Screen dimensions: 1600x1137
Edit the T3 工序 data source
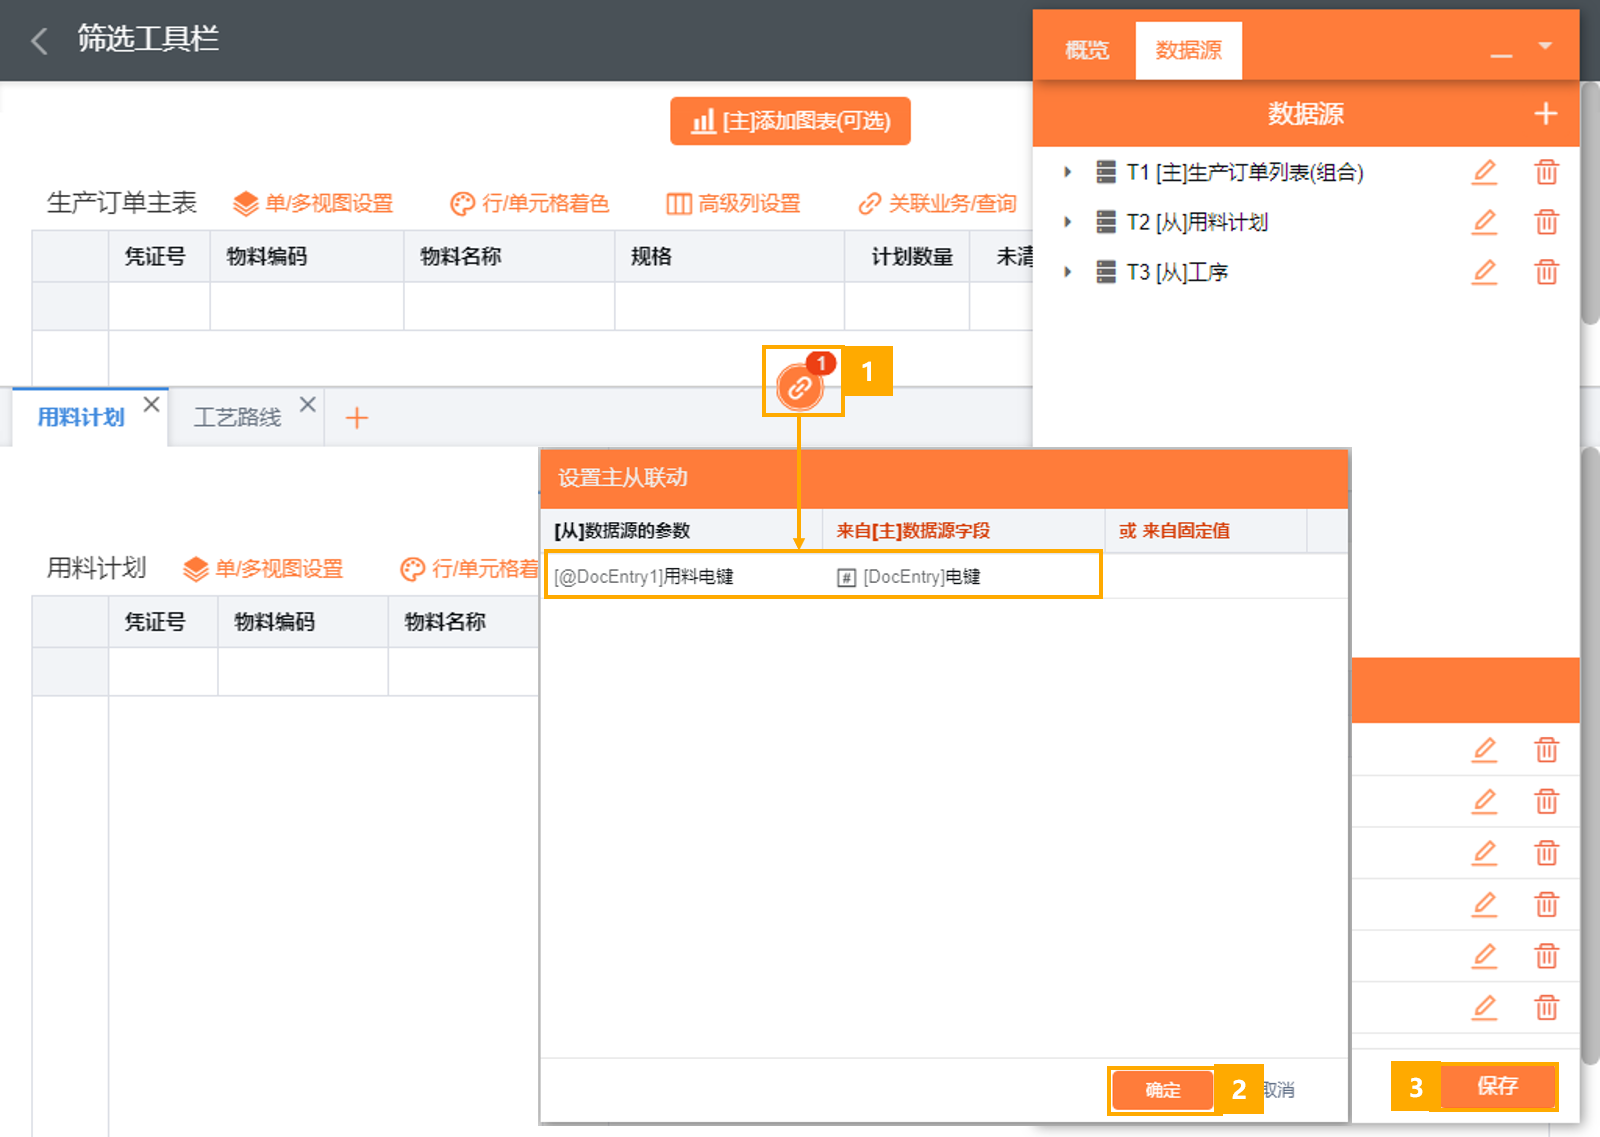click(x=1485, y=272)
